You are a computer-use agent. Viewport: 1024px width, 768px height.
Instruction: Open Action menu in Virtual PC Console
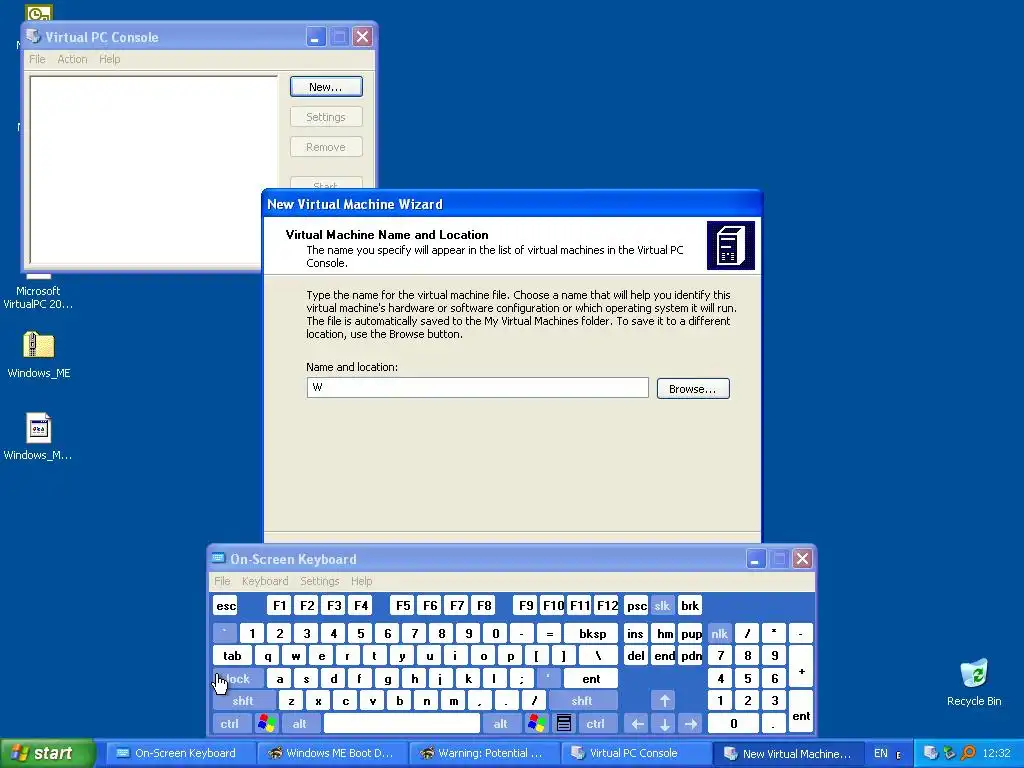(x=72, y=59)
